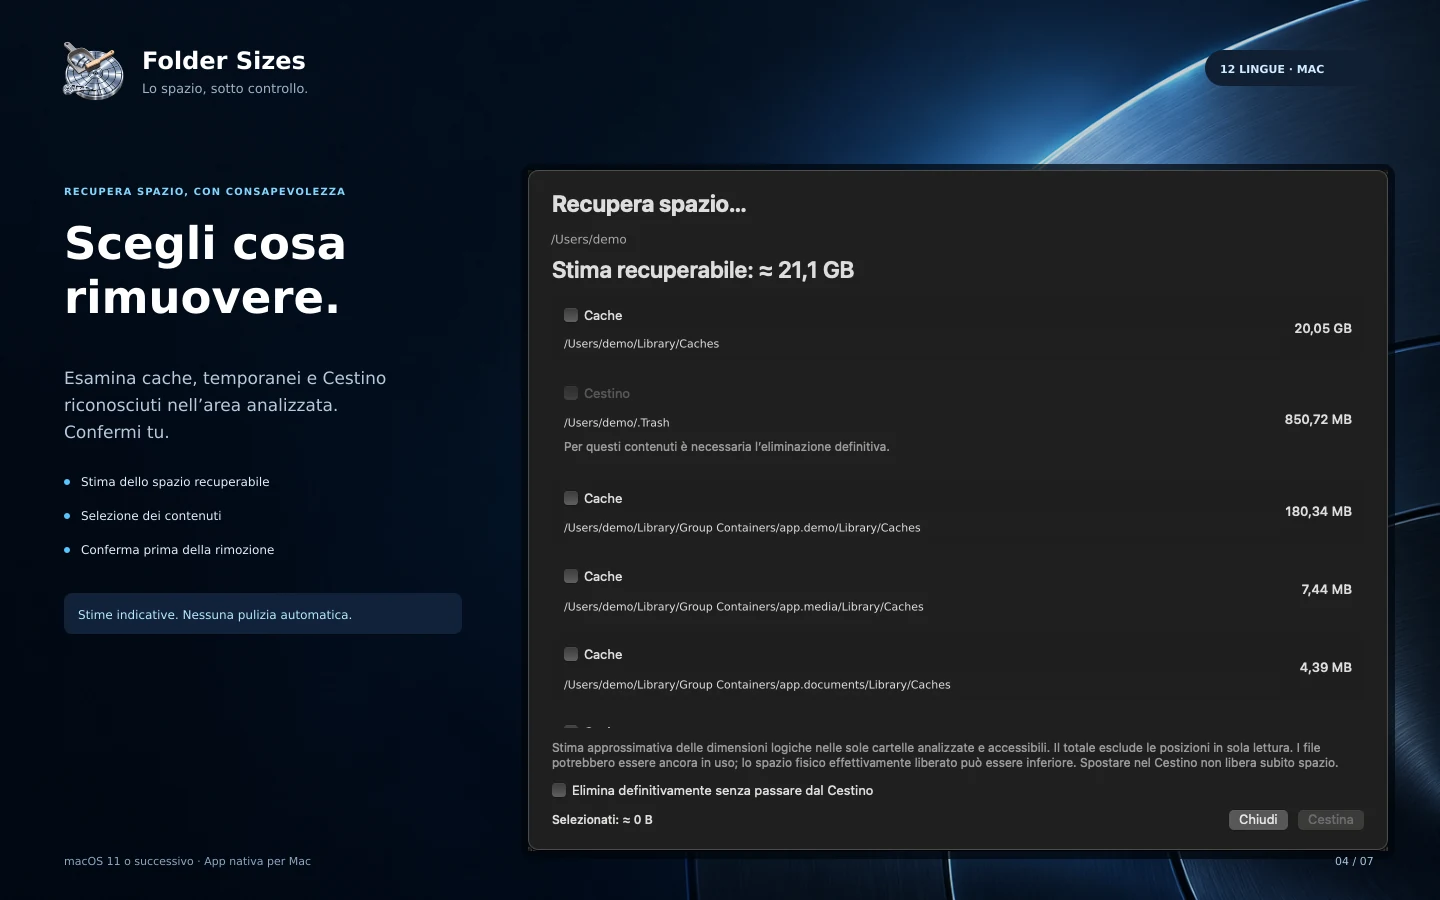This screenshot has height=900, width=1440.
Task: Tick the Cache checkbox for /Users/demo/Library/Caches
Action: 571,315
